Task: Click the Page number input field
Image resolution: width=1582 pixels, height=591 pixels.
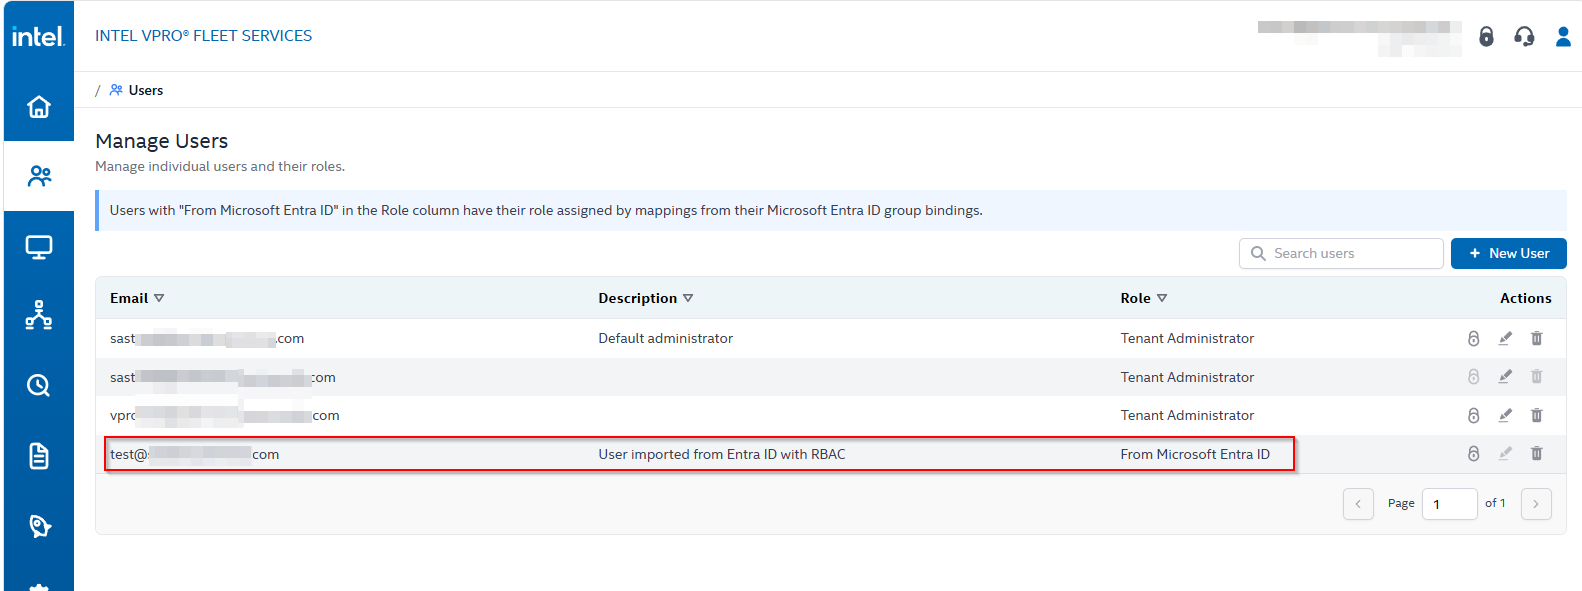Action: coord(1449,504)
